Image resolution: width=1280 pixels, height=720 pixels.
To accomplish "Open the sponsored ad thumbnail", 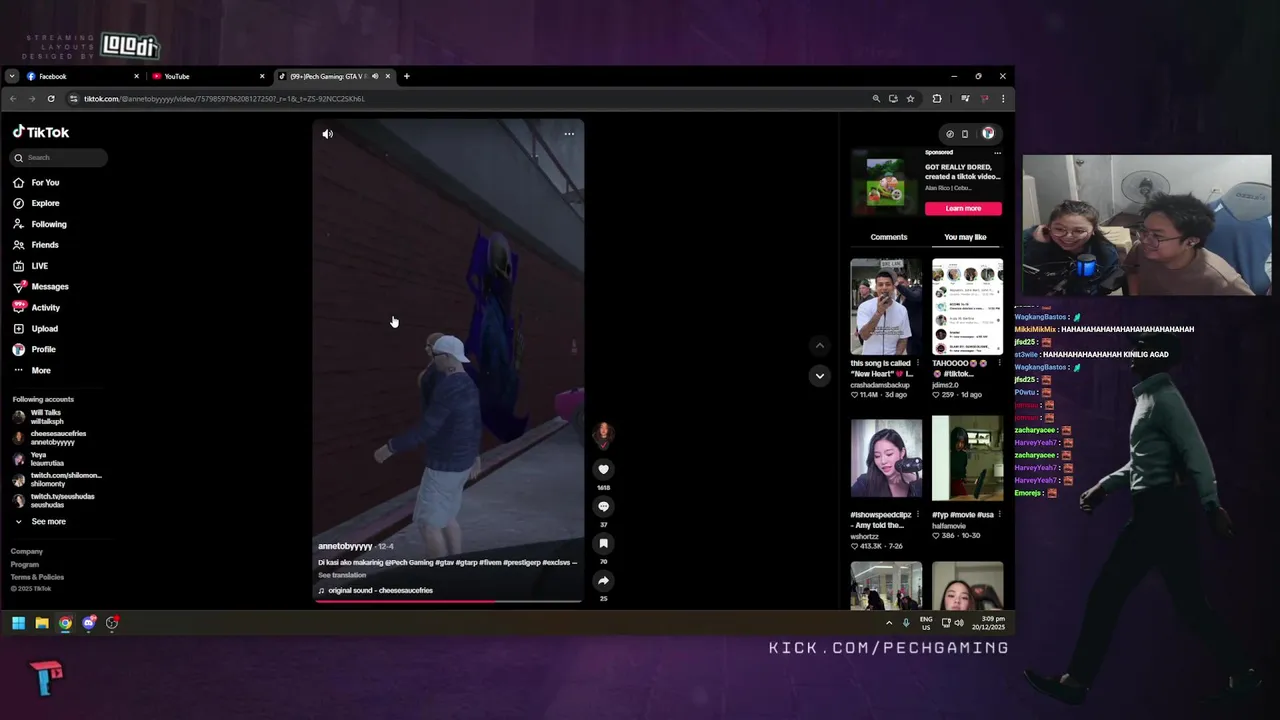I will 885,184.
